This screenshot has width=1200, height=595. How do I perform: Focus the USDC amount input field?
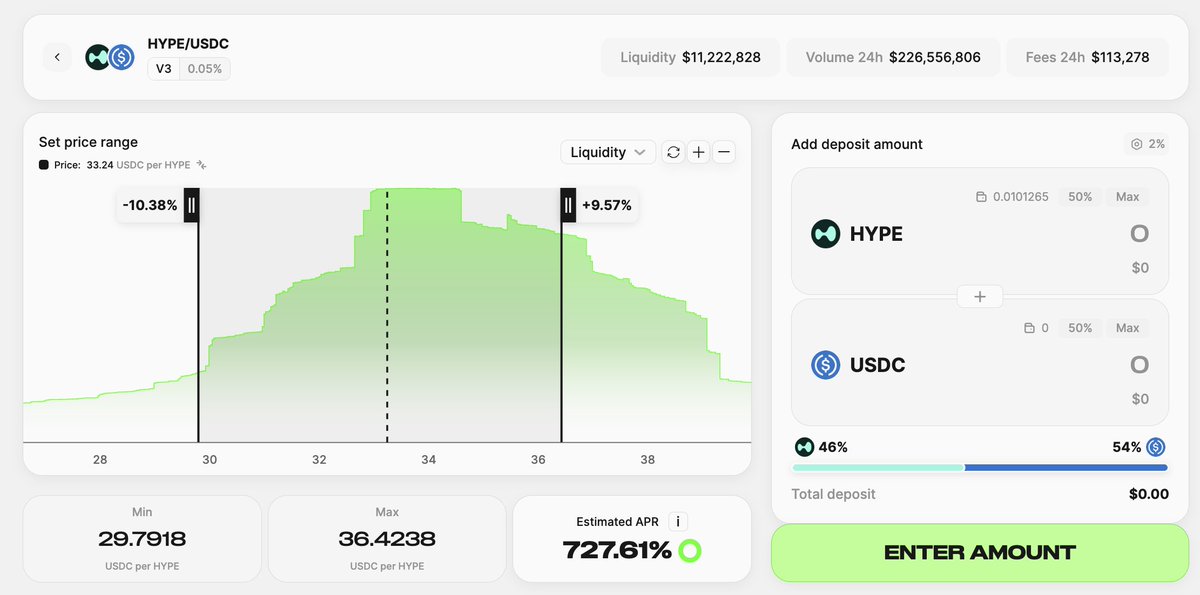(x=1139, y=365)
